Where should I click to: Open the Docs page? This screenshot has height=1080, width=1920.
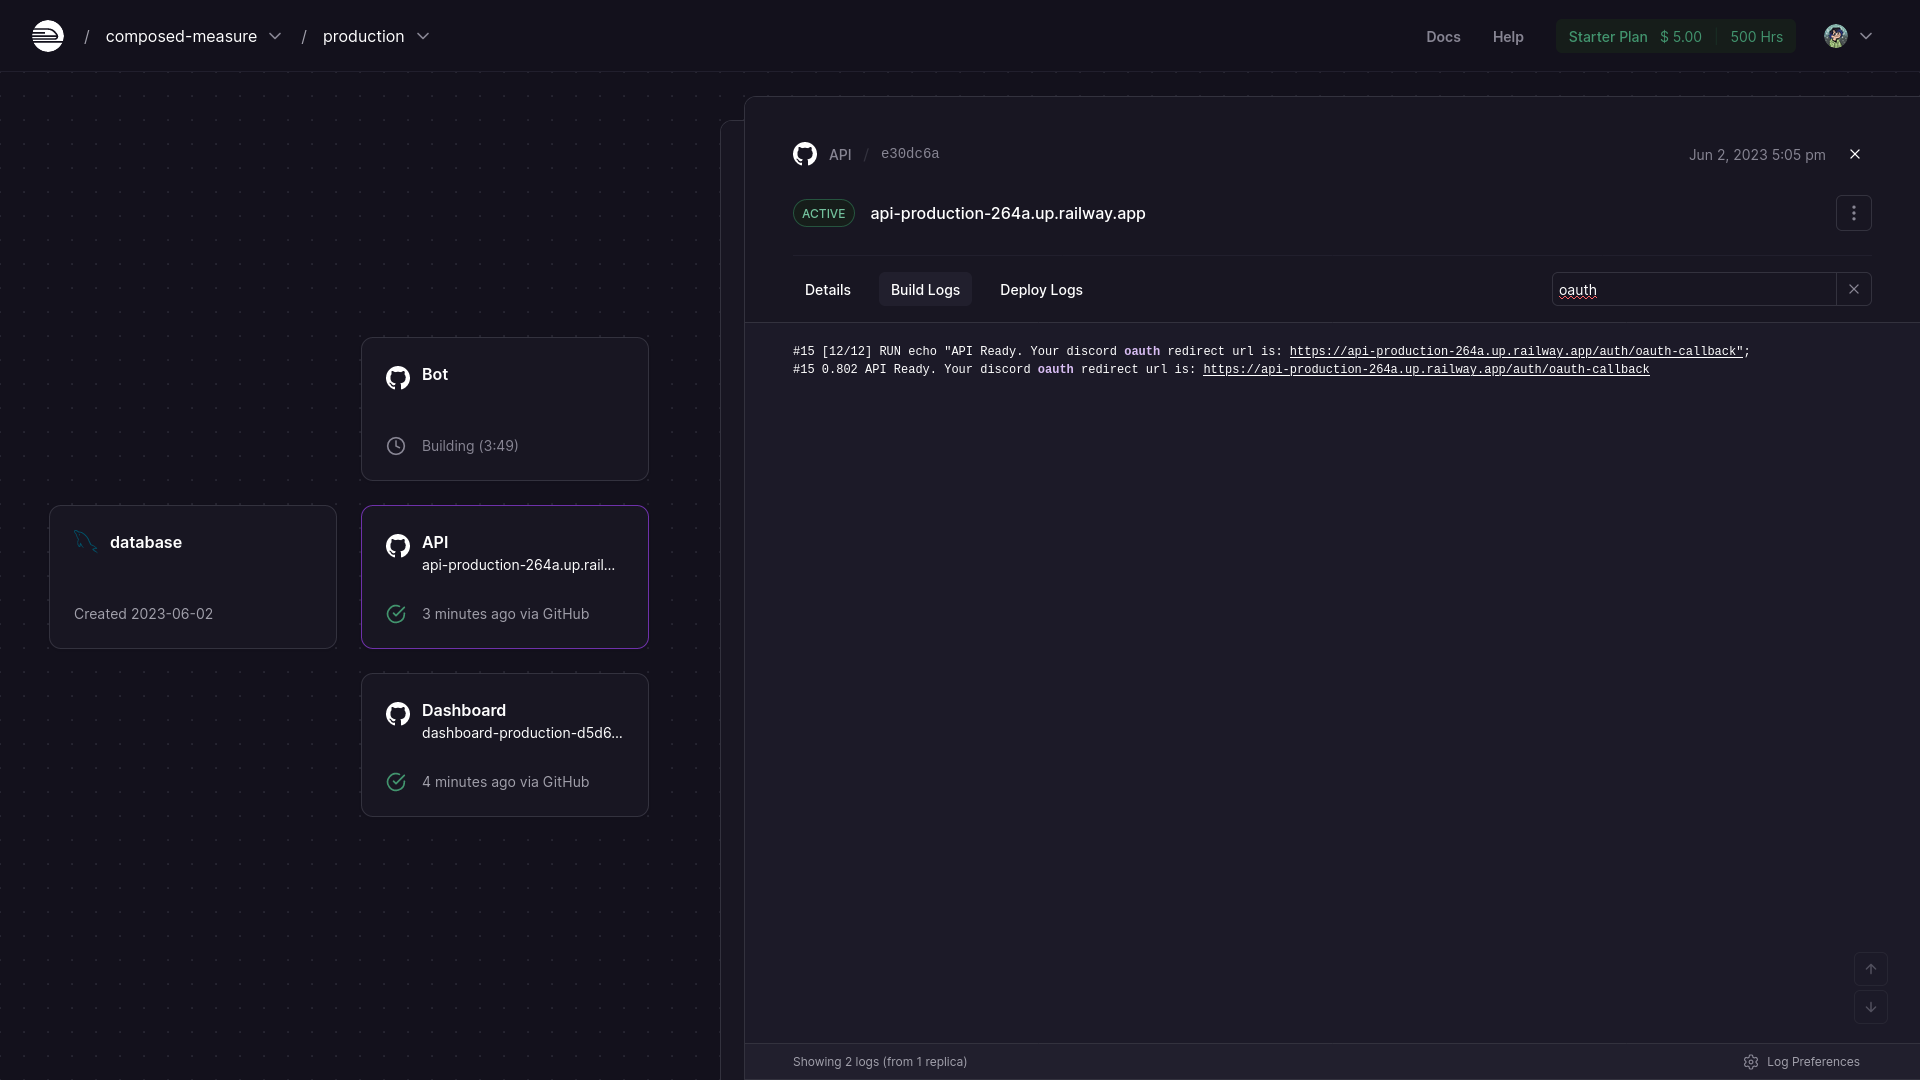point(1443,36)
